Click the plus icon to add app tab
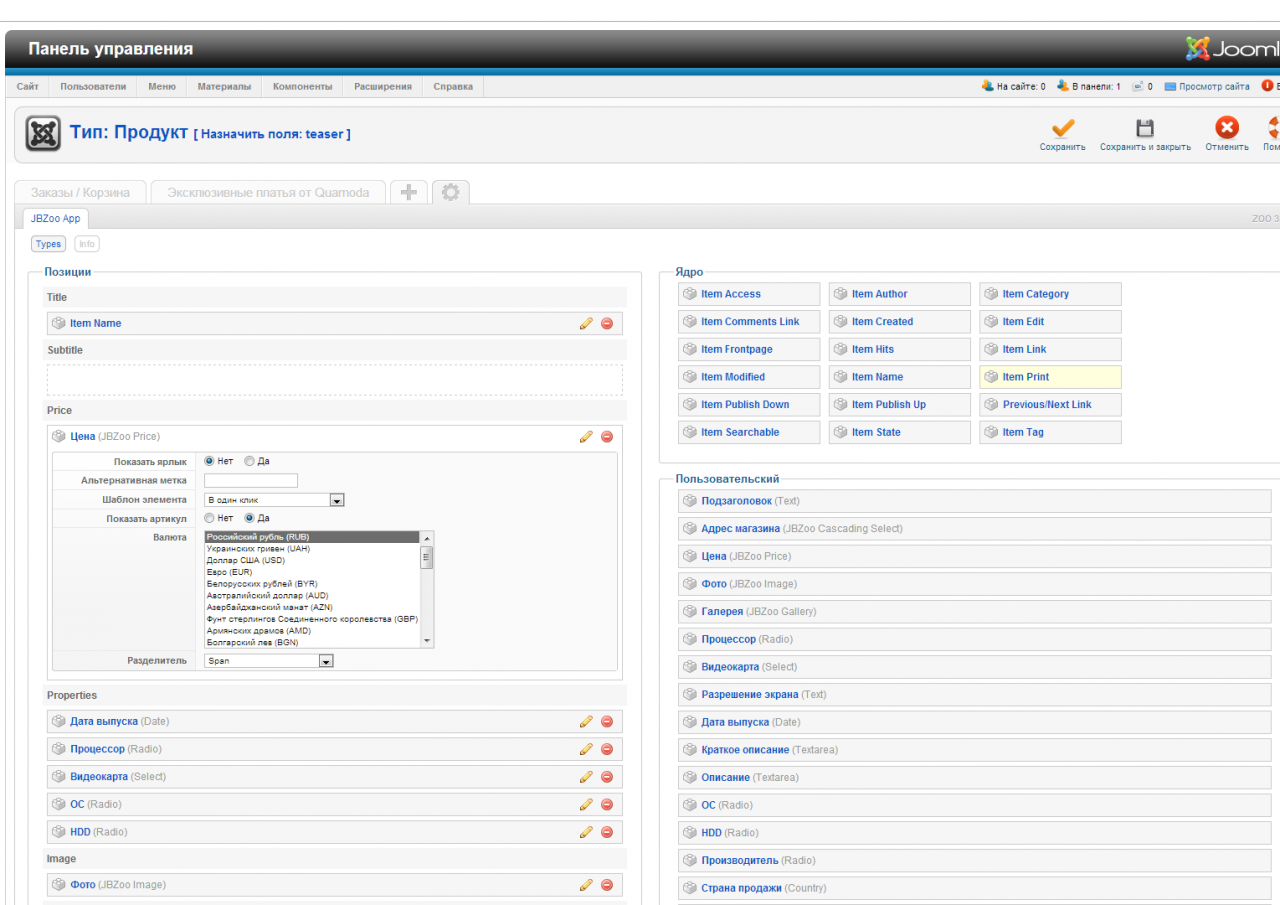The height and width of the screenshot is (905, 1280). (408, 192)
